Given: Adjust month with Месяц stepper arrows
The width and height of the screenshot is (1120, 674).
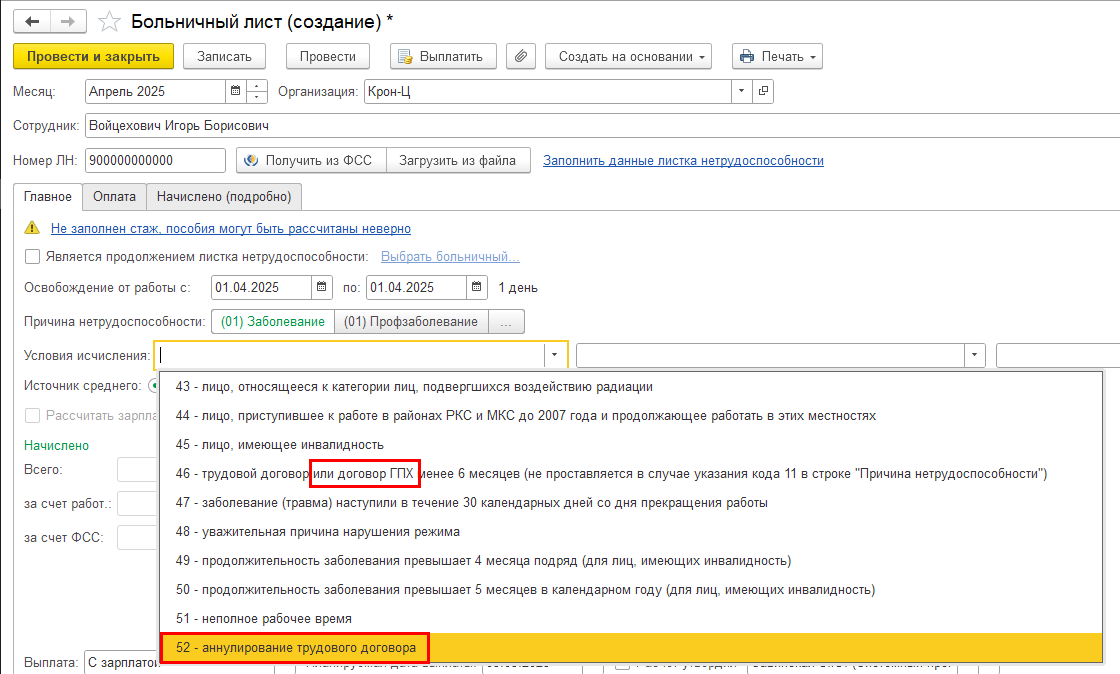Looking at the screenshot, I should [x=256, y=91].
